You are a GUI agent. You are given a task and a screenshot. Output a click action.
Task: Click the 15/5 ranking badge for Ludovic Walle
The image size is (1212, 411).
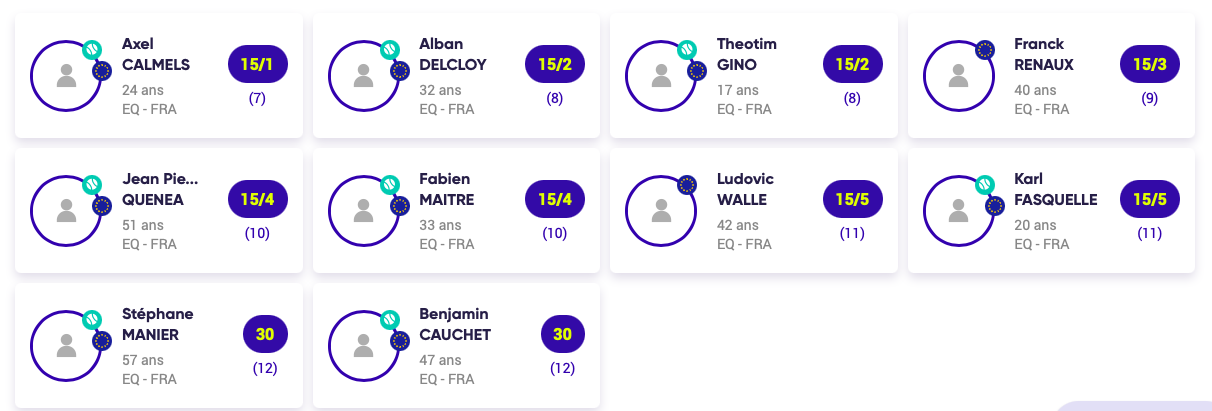pos(853,200)
